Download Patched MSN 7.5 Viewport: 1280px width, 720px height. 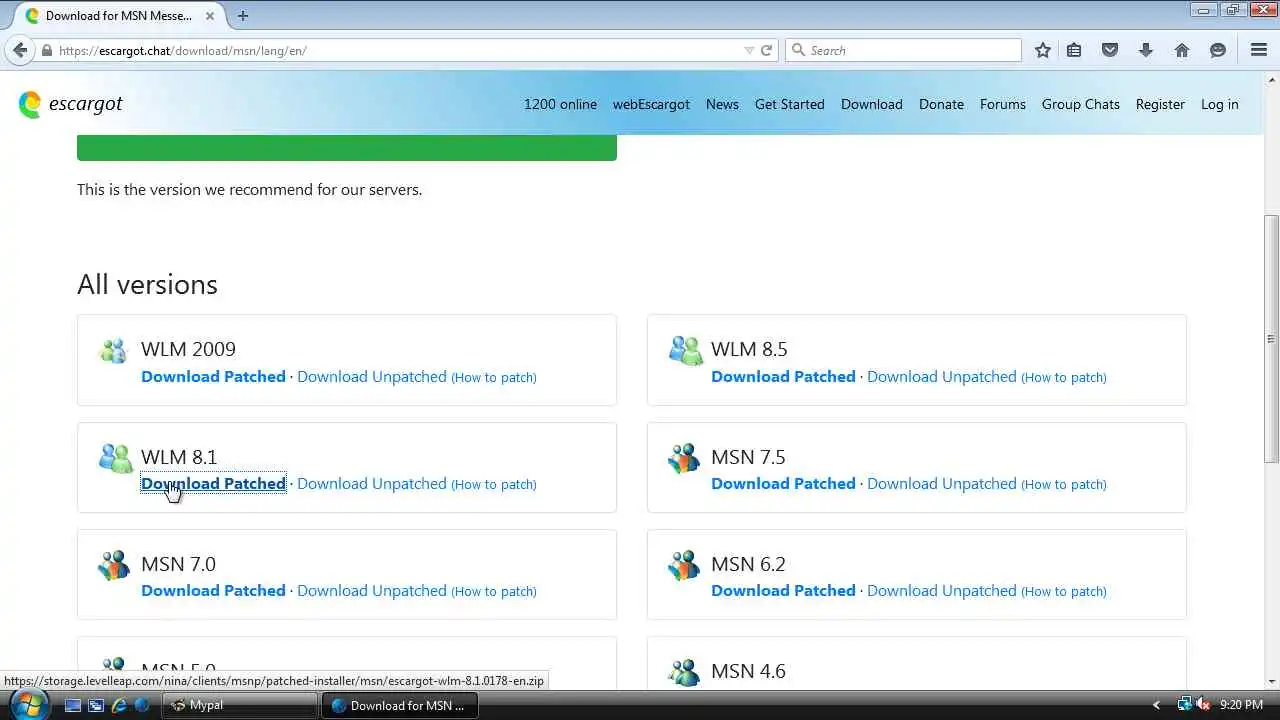tap(783, 484)
